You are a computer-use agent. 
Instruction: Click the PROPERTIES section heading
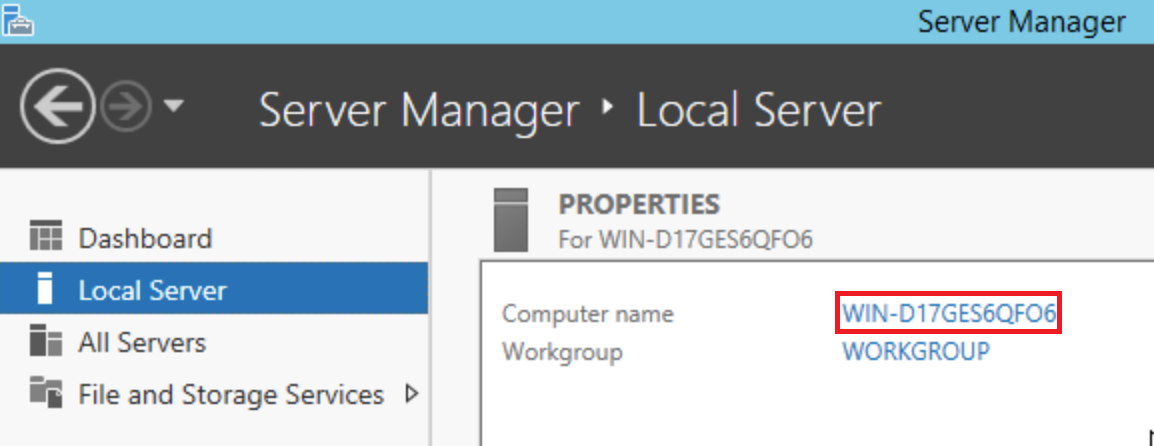[x=638, y=204]
